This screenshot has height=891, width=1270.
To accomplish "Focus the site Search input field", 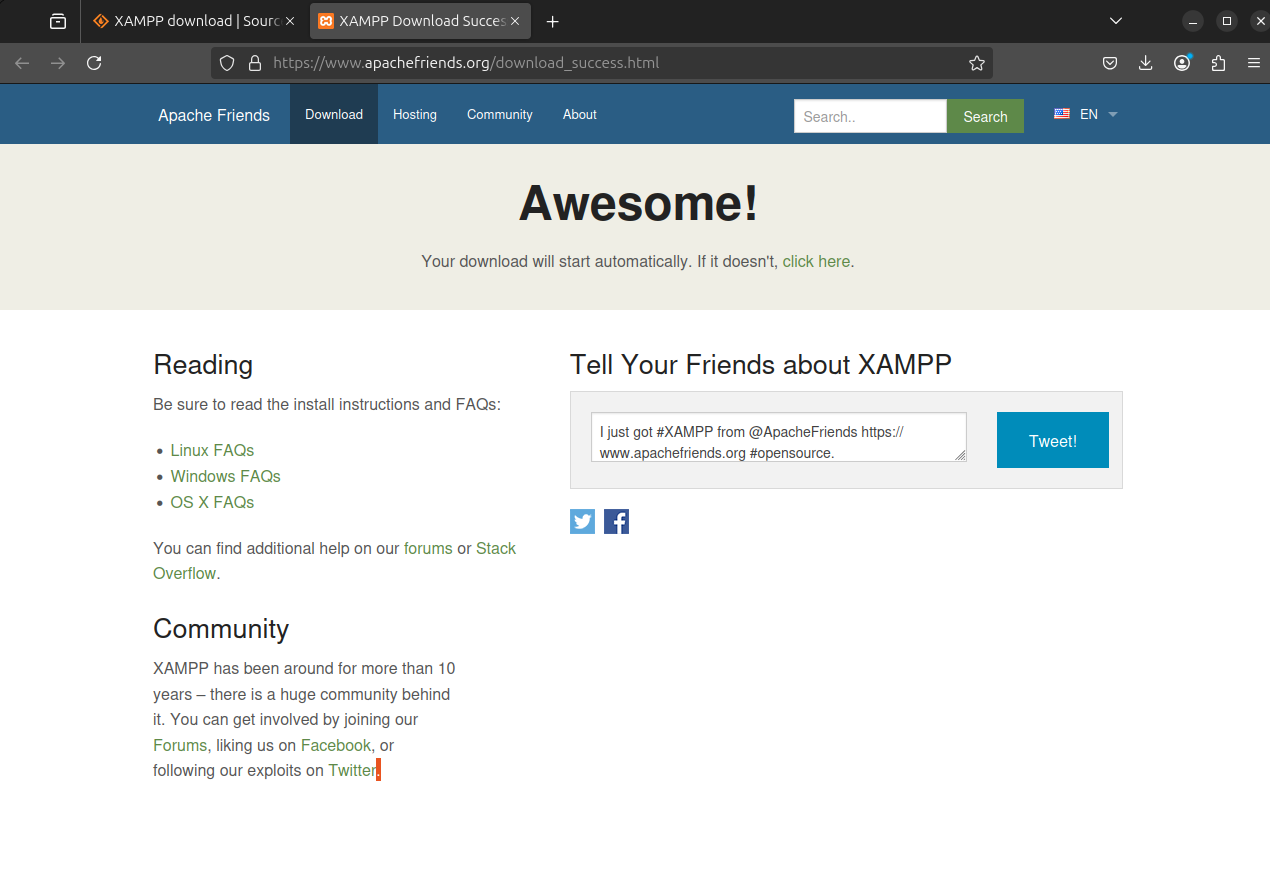I will pyautogui.click(x=870, y=116).
